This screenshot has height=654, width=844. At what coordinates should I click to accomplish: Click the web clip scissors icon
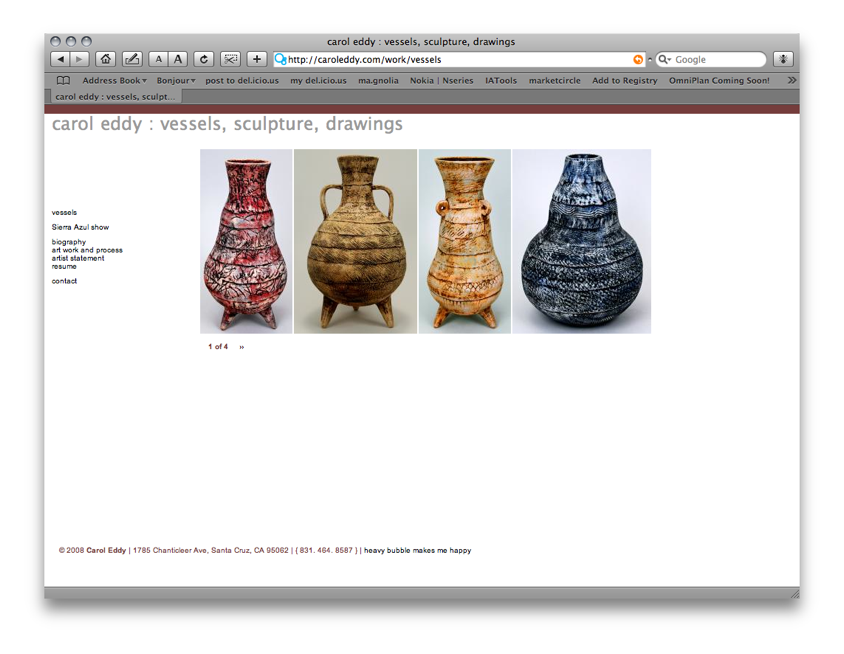pos(230,59)
